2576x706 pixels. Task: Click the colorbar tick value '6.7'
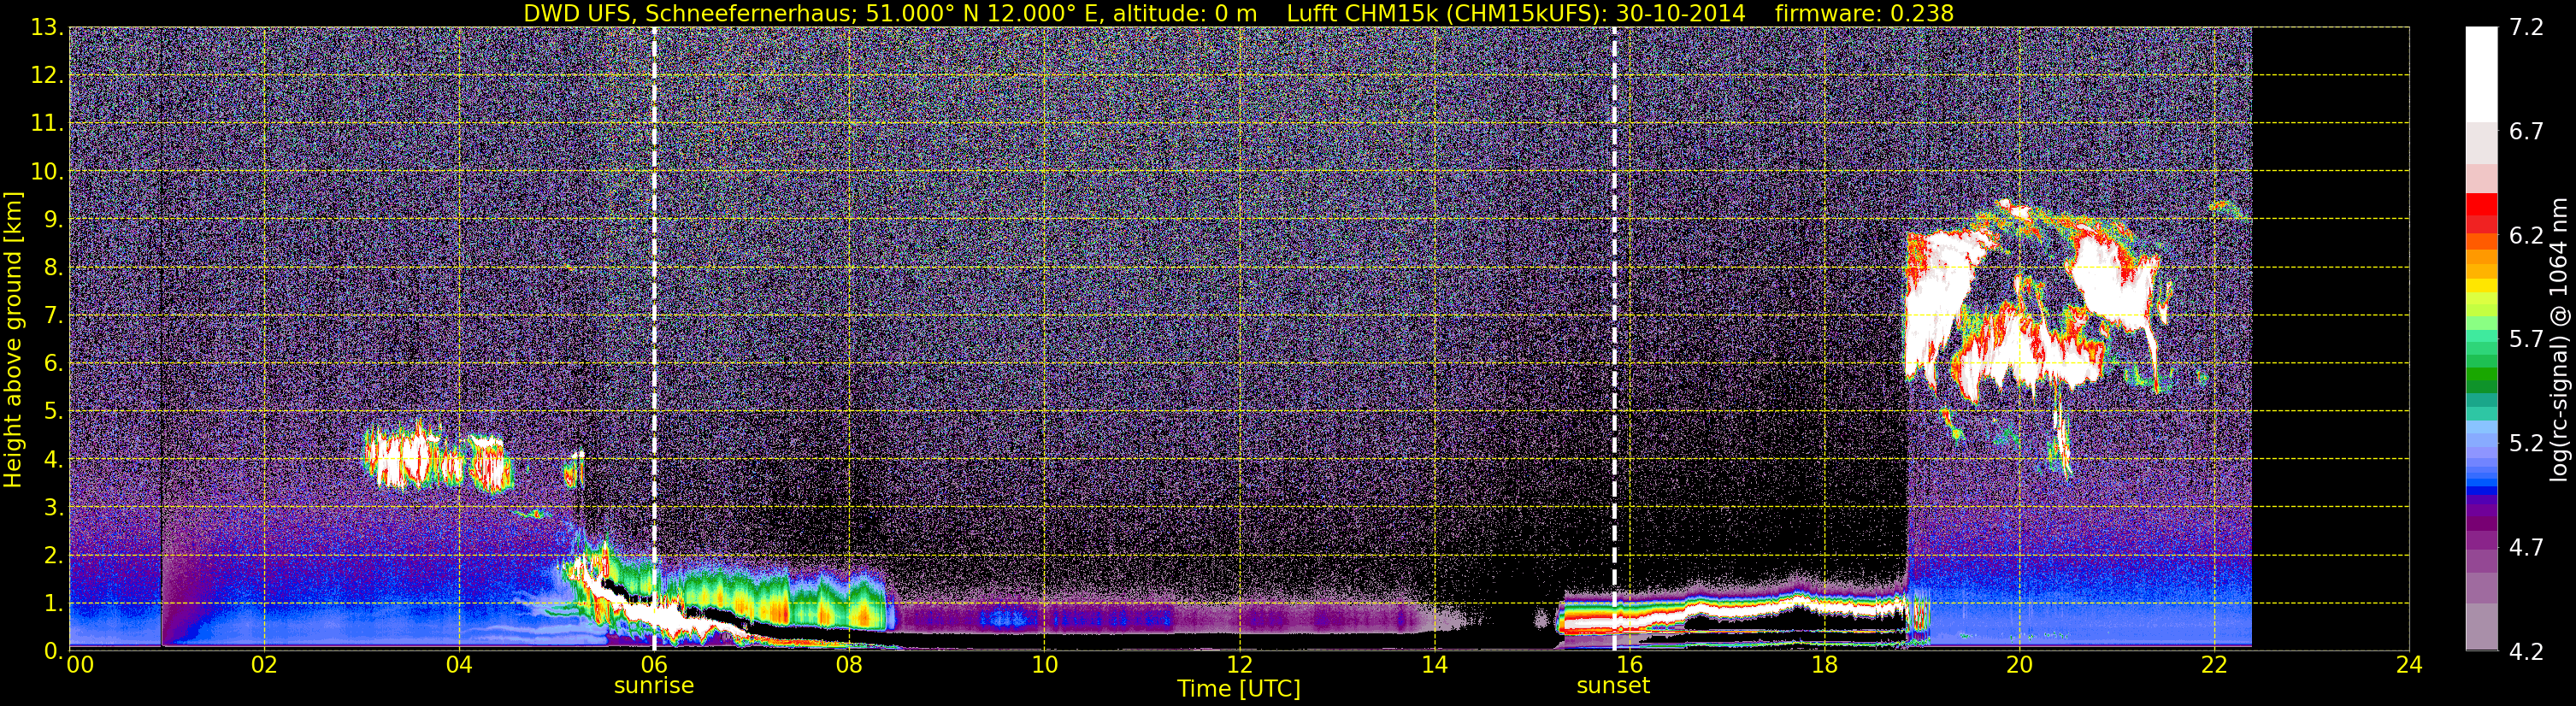click(2527, 132)
